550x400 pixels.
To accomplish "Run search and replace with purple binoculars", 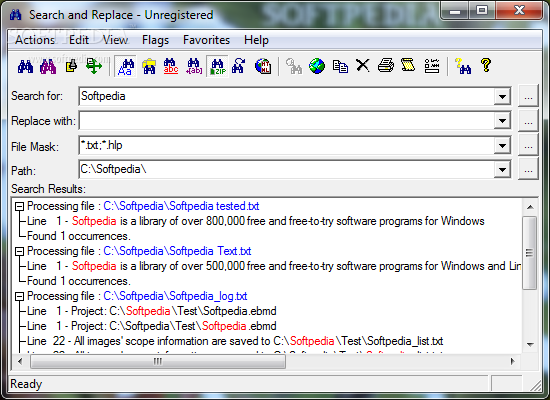I will [x=48, y=66].
